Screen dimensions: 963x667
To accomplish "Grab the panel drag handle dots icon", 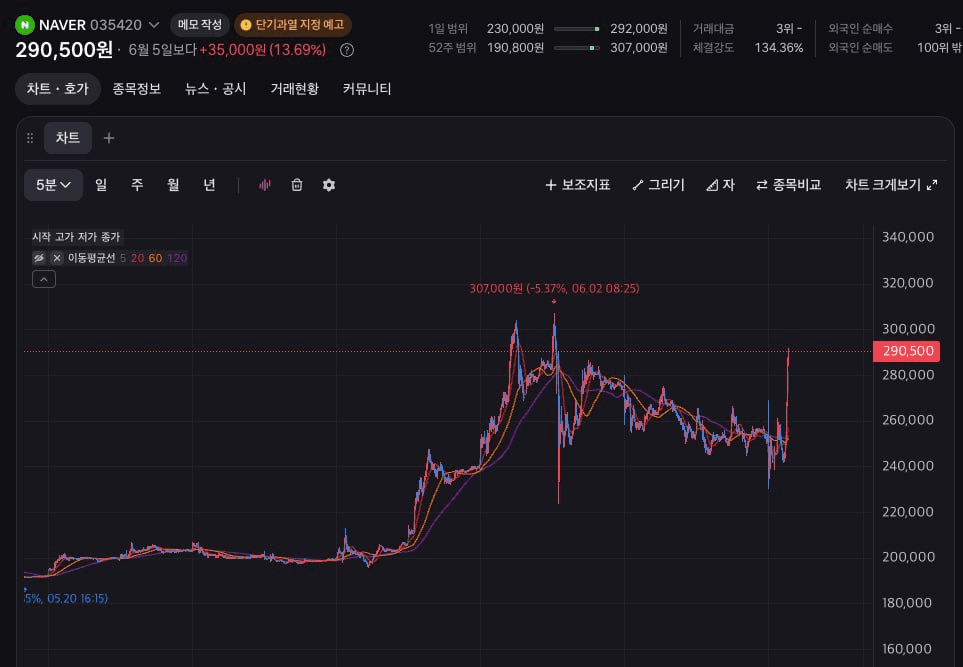I will 30,138.
